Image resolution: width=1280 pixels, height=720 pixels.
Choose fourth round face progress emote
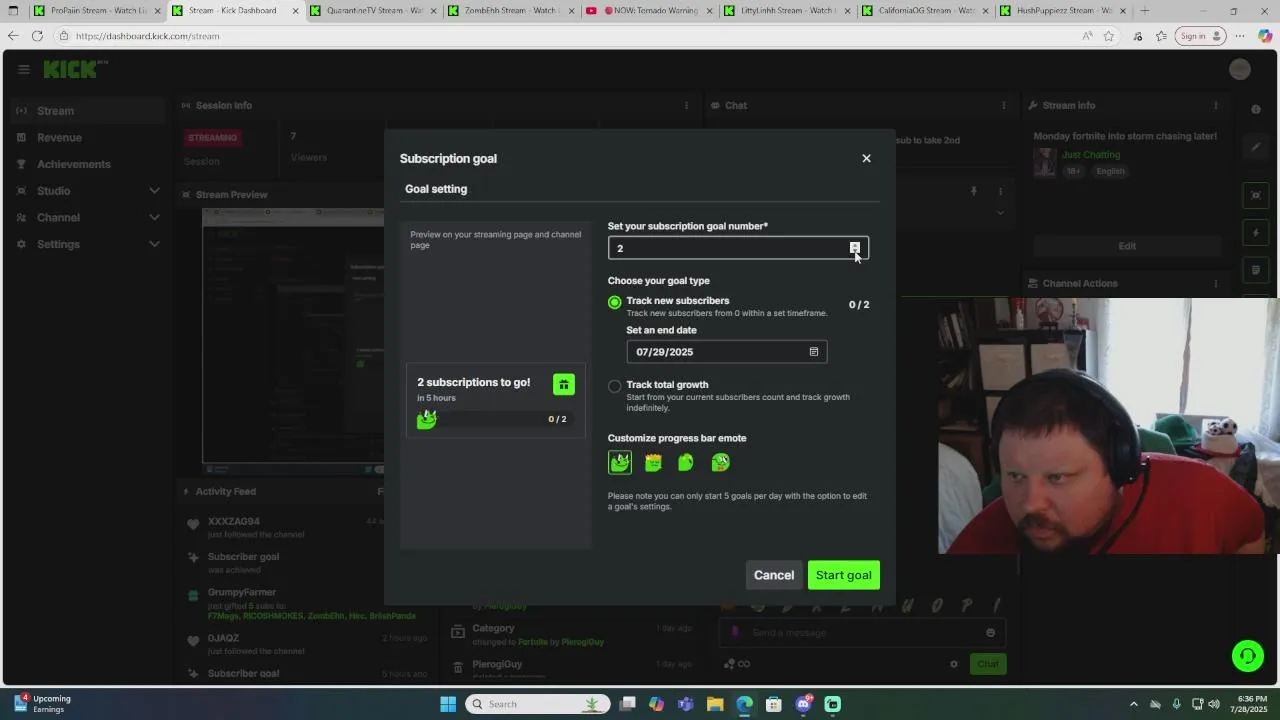(x=720, y=462)
